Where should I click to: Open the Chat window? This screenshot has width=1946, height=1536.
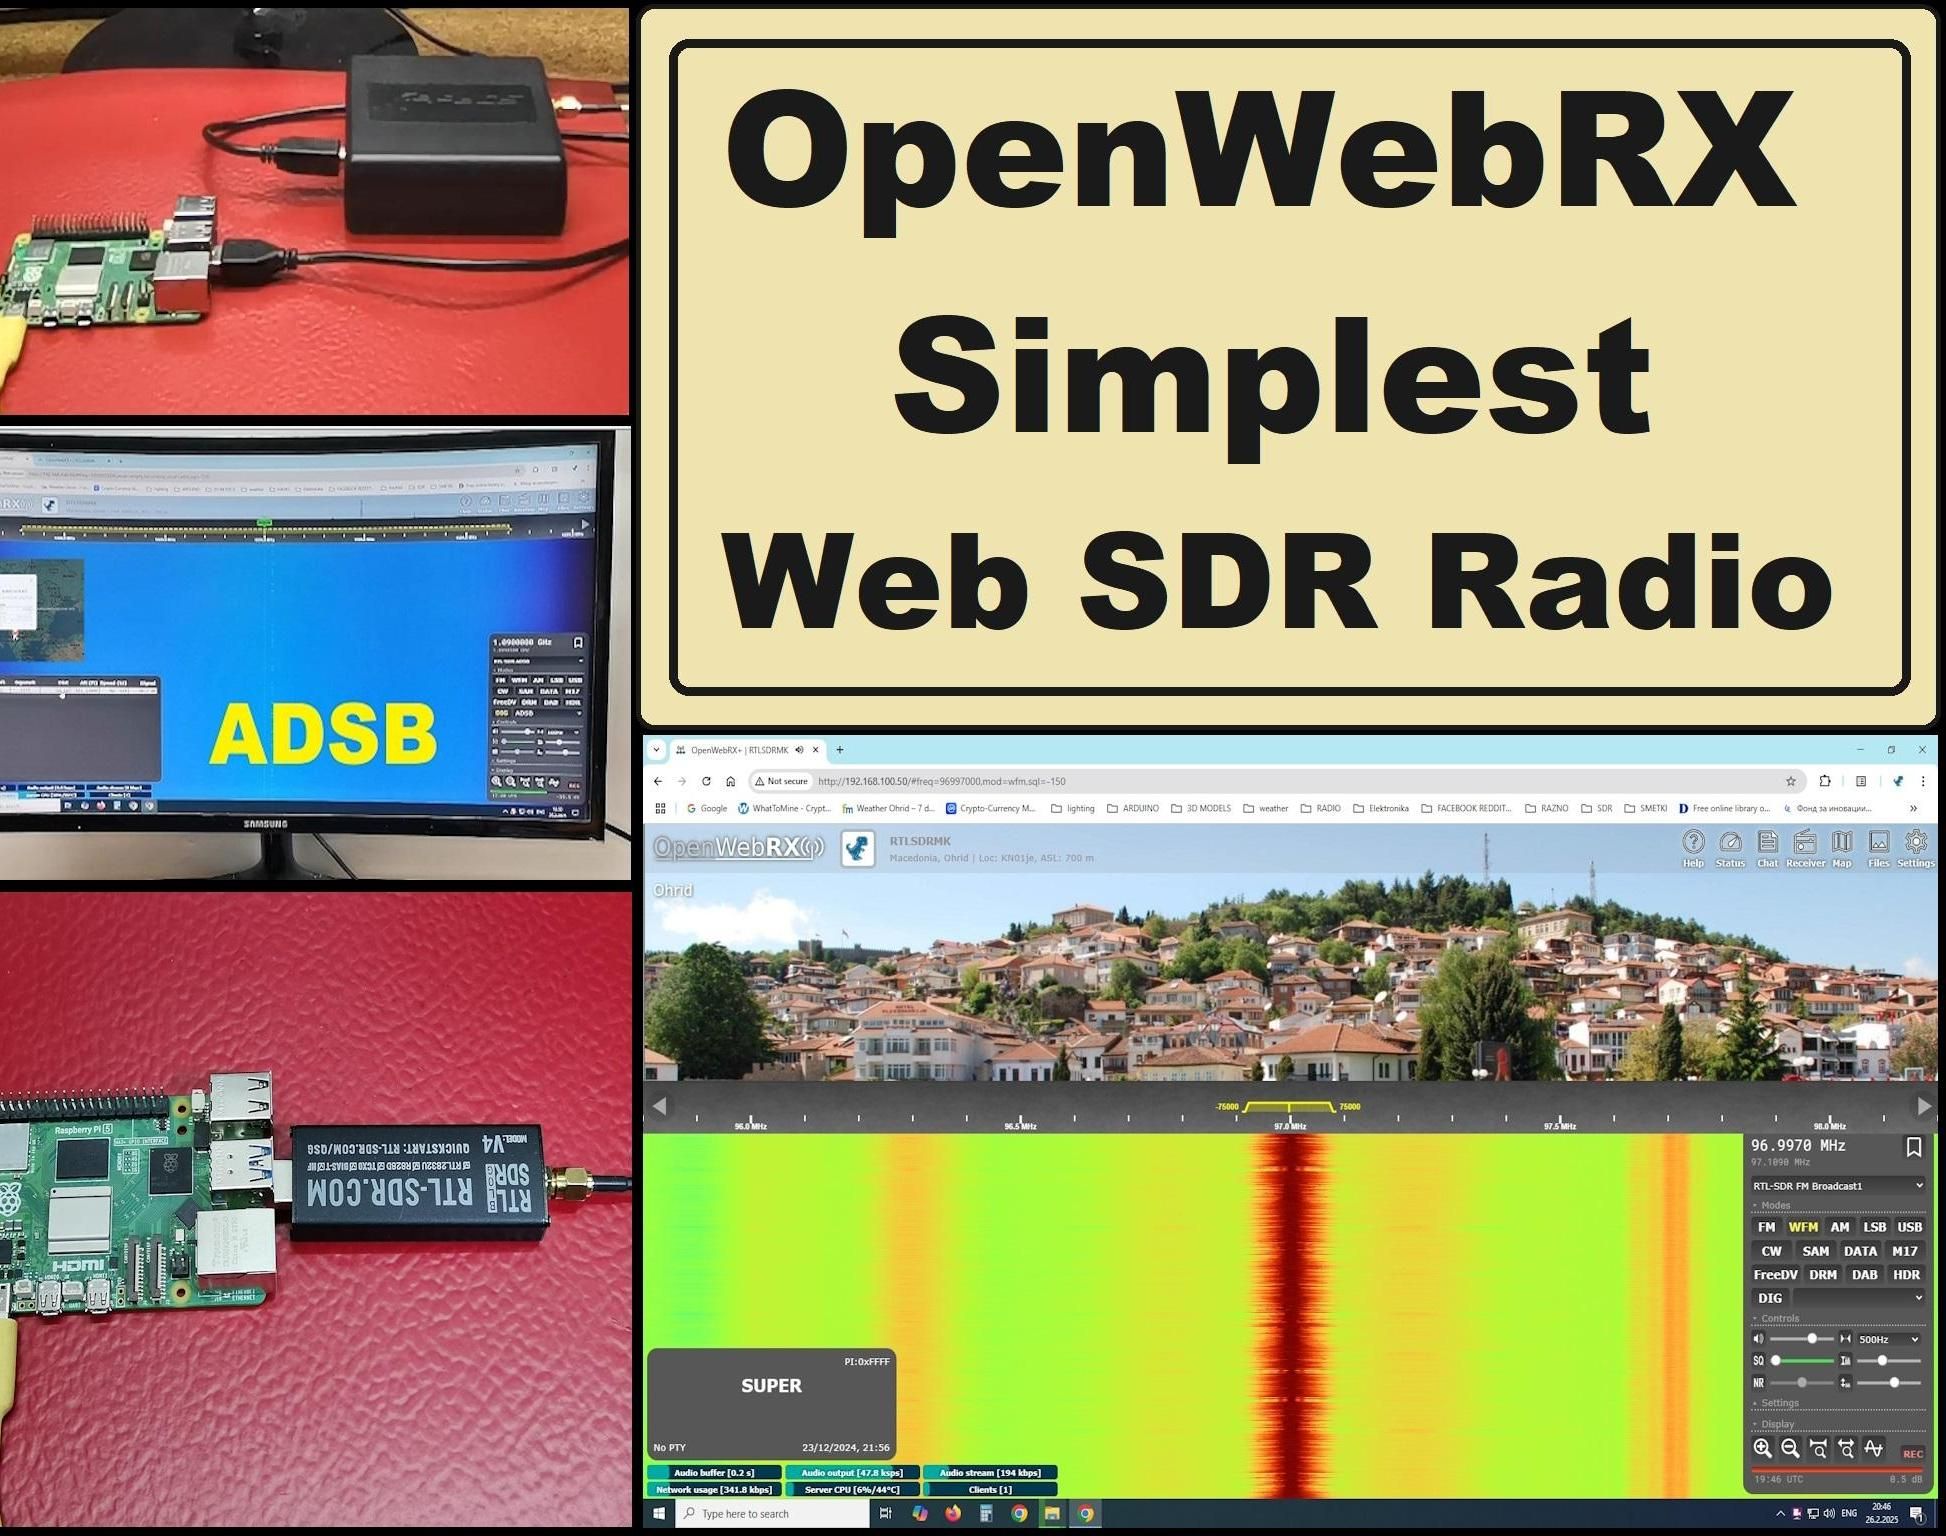click(1768, 843)
